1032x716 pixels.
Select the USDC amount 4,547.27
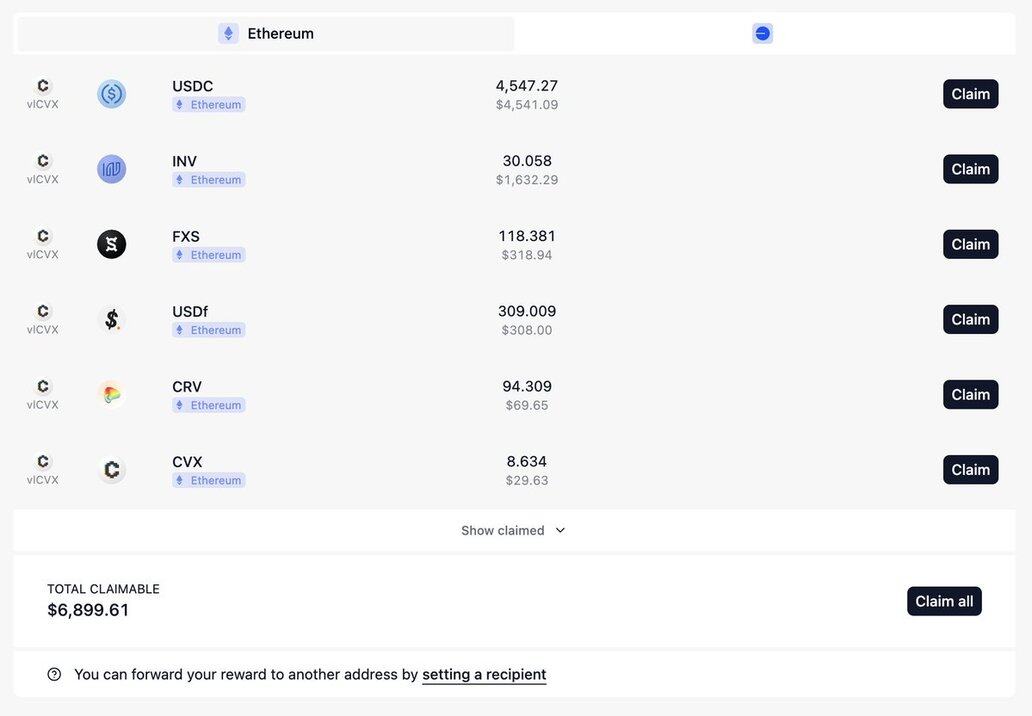pyautogui.click(x=527, y=86)
